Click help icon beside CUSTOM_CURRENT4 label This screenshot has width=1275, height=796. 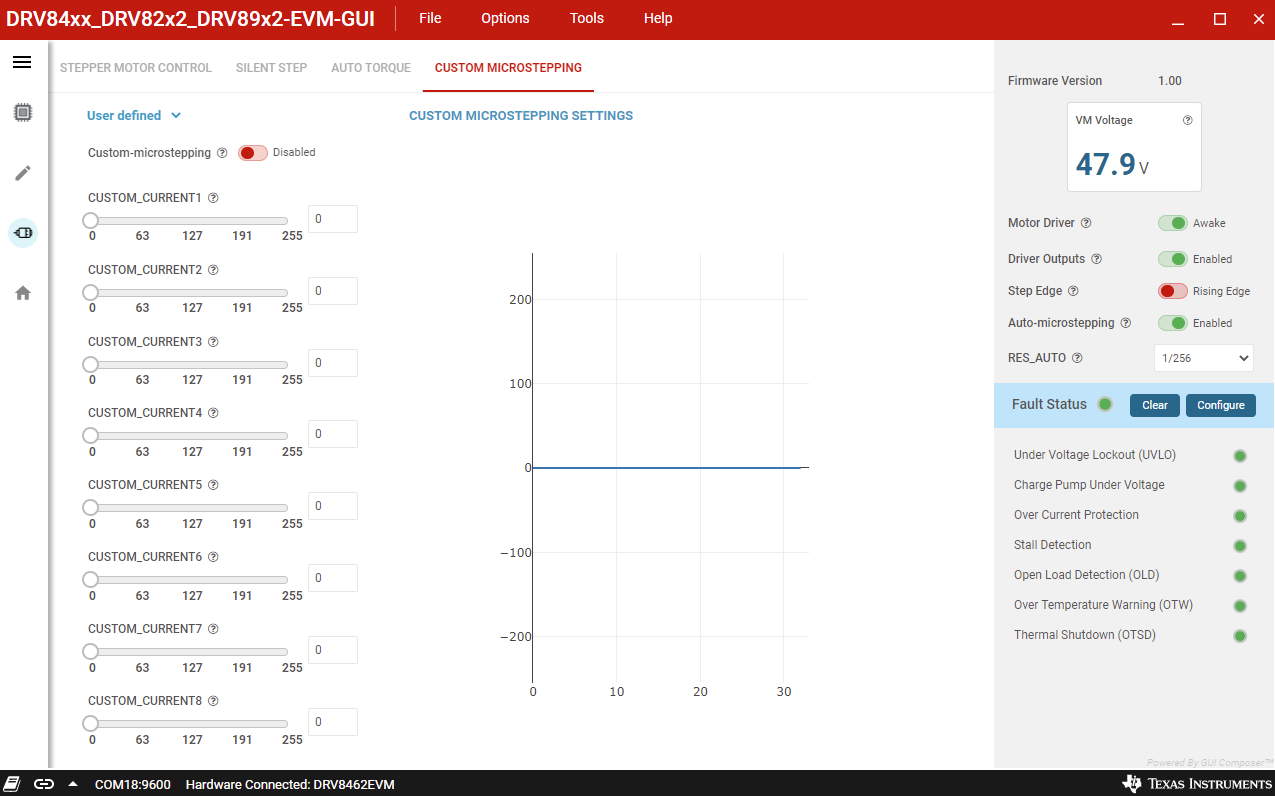point(213,413)
